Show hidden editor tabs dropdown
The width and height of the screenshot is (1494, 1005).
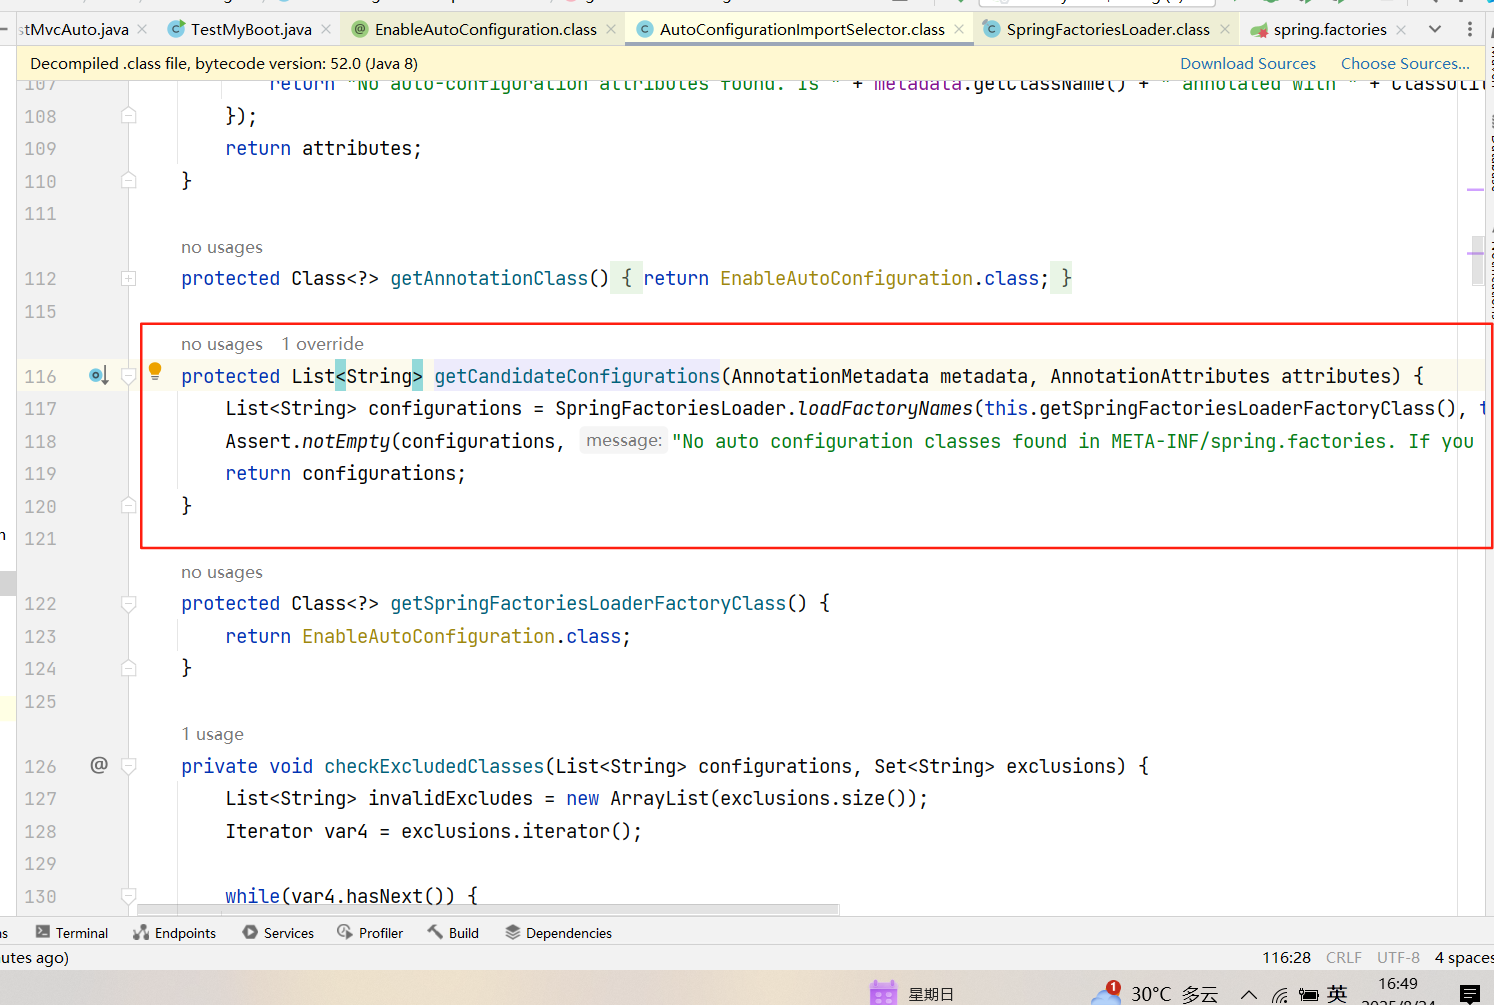pyautogui.click(x=1435, y=29)
